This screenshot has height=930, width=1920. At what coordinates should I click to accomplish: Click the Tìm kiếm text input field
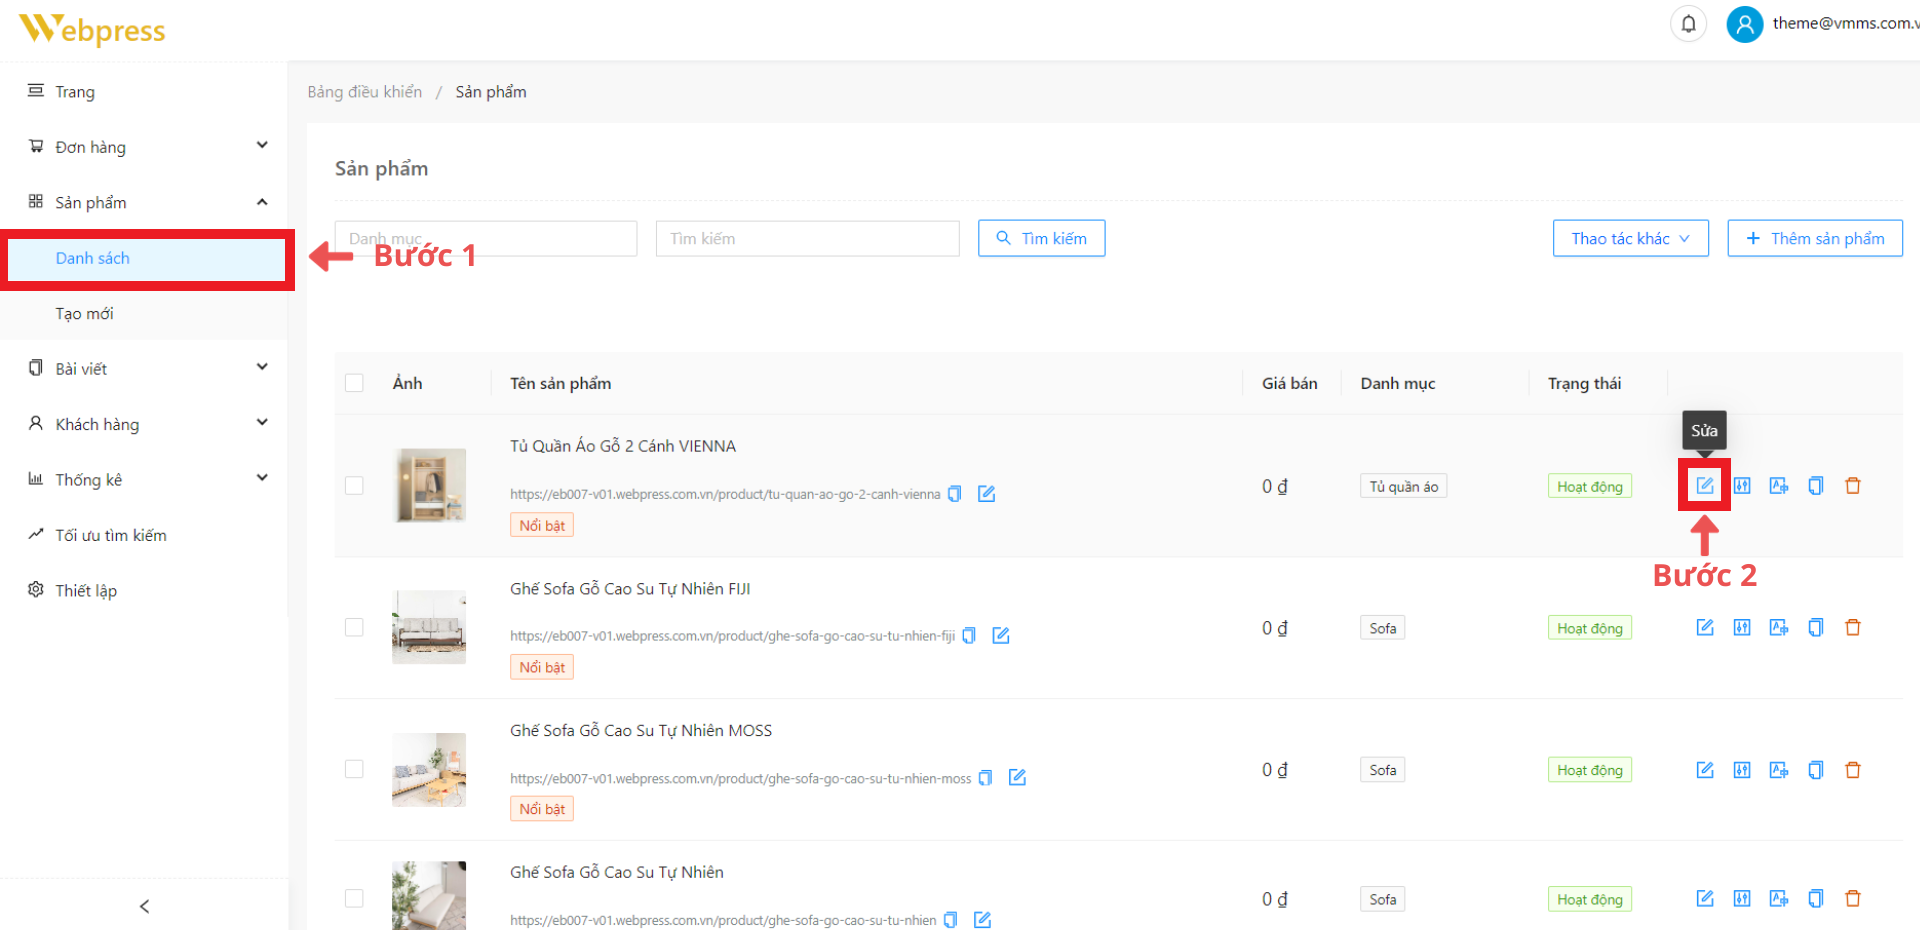807,239
